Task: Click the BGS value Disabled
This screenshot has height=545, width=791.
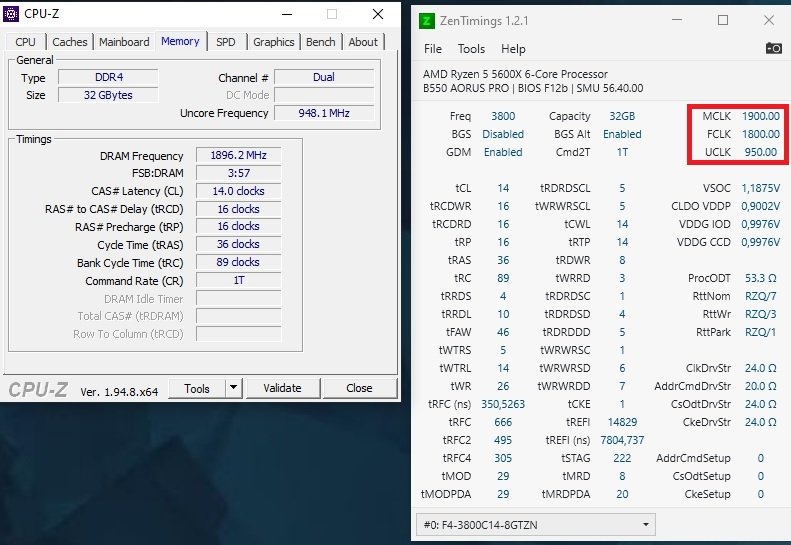Action: pos(503,134)
